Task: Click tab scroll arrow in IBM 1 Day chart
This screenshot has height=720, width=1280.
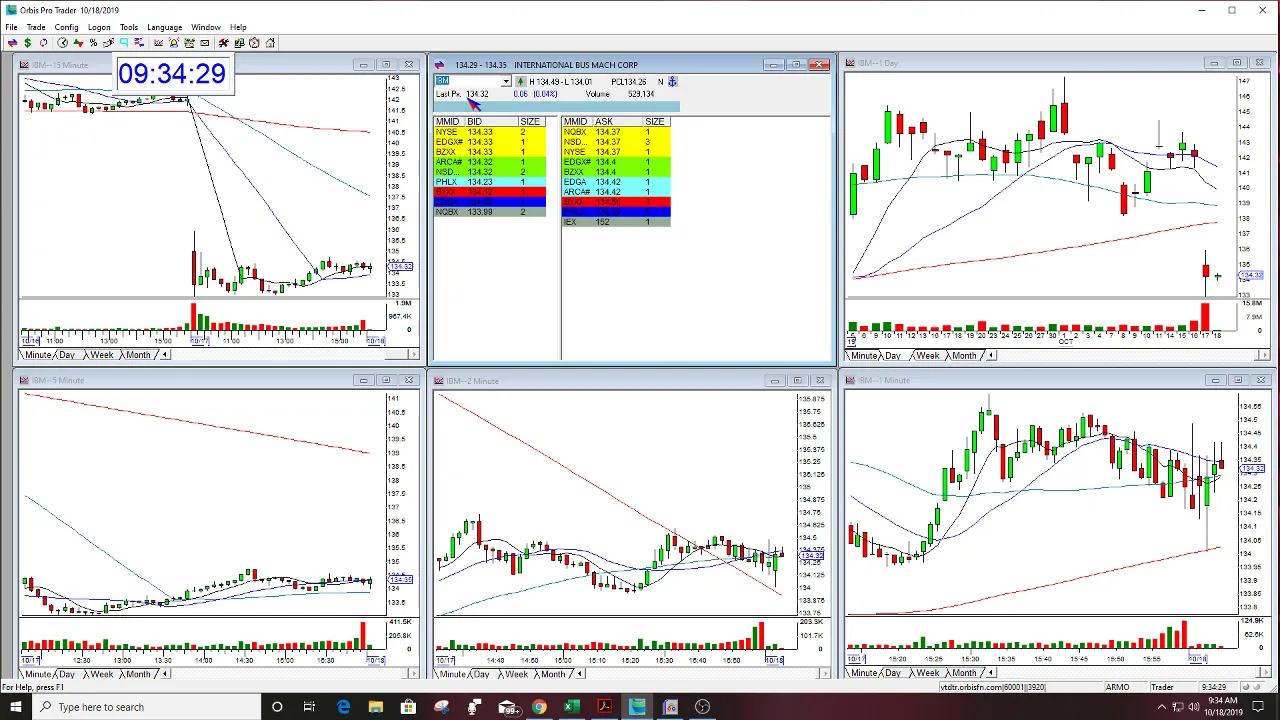Action: (991, 355)
